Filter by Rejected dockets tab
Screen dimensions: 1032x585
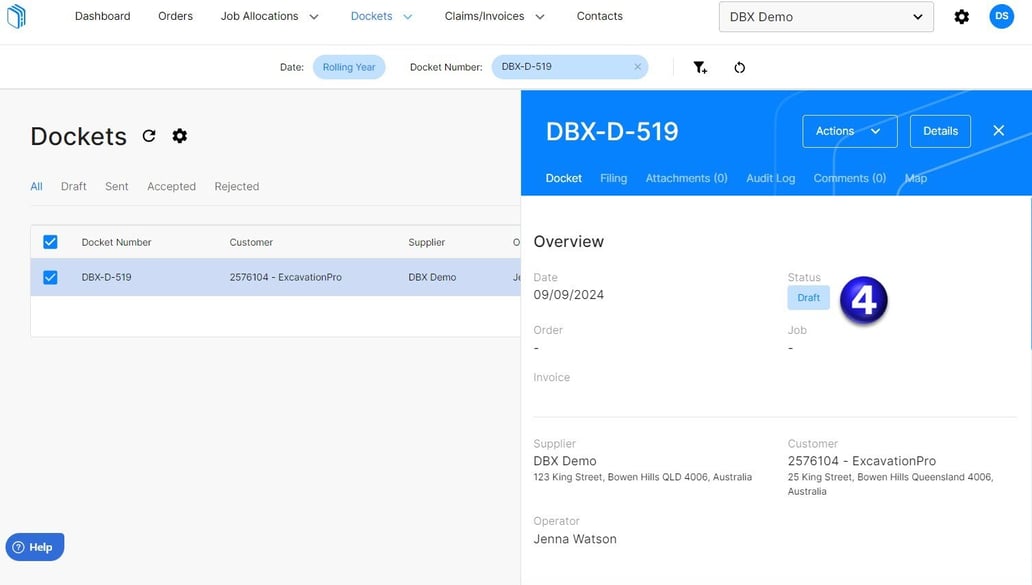(x=236, y=186)
